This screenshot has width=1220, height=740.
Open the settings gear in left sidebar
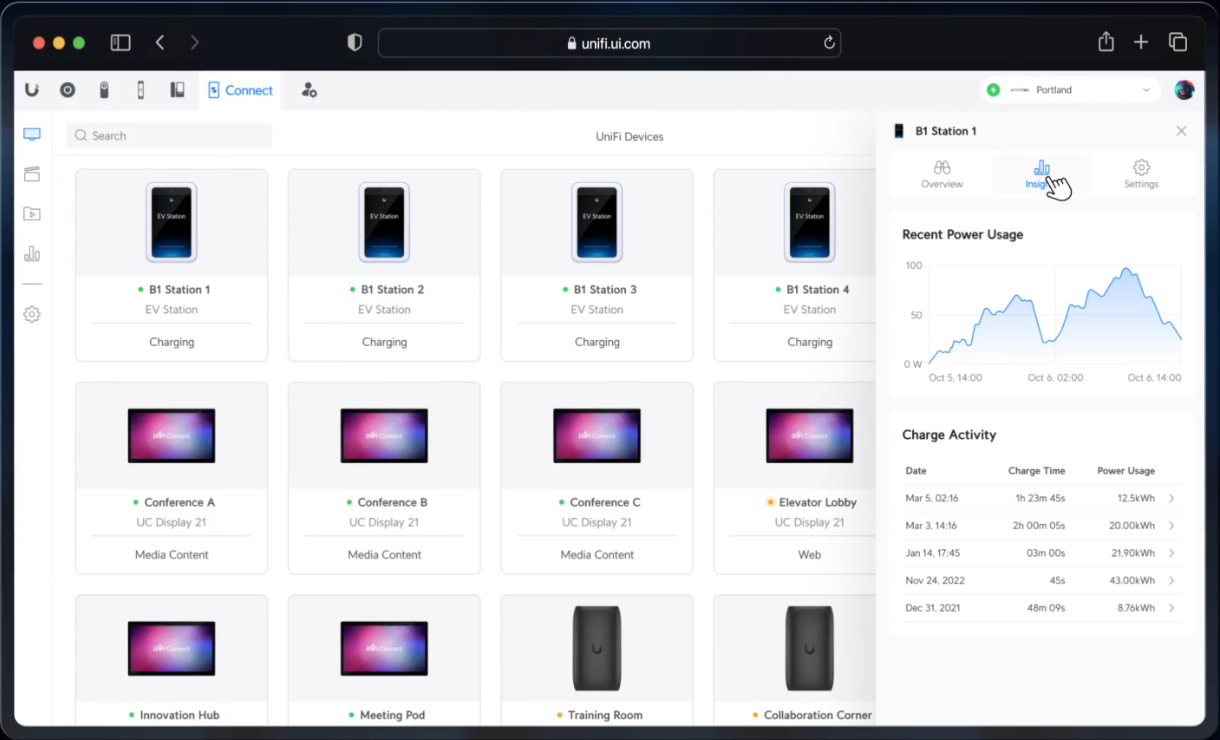click(32, 314)
